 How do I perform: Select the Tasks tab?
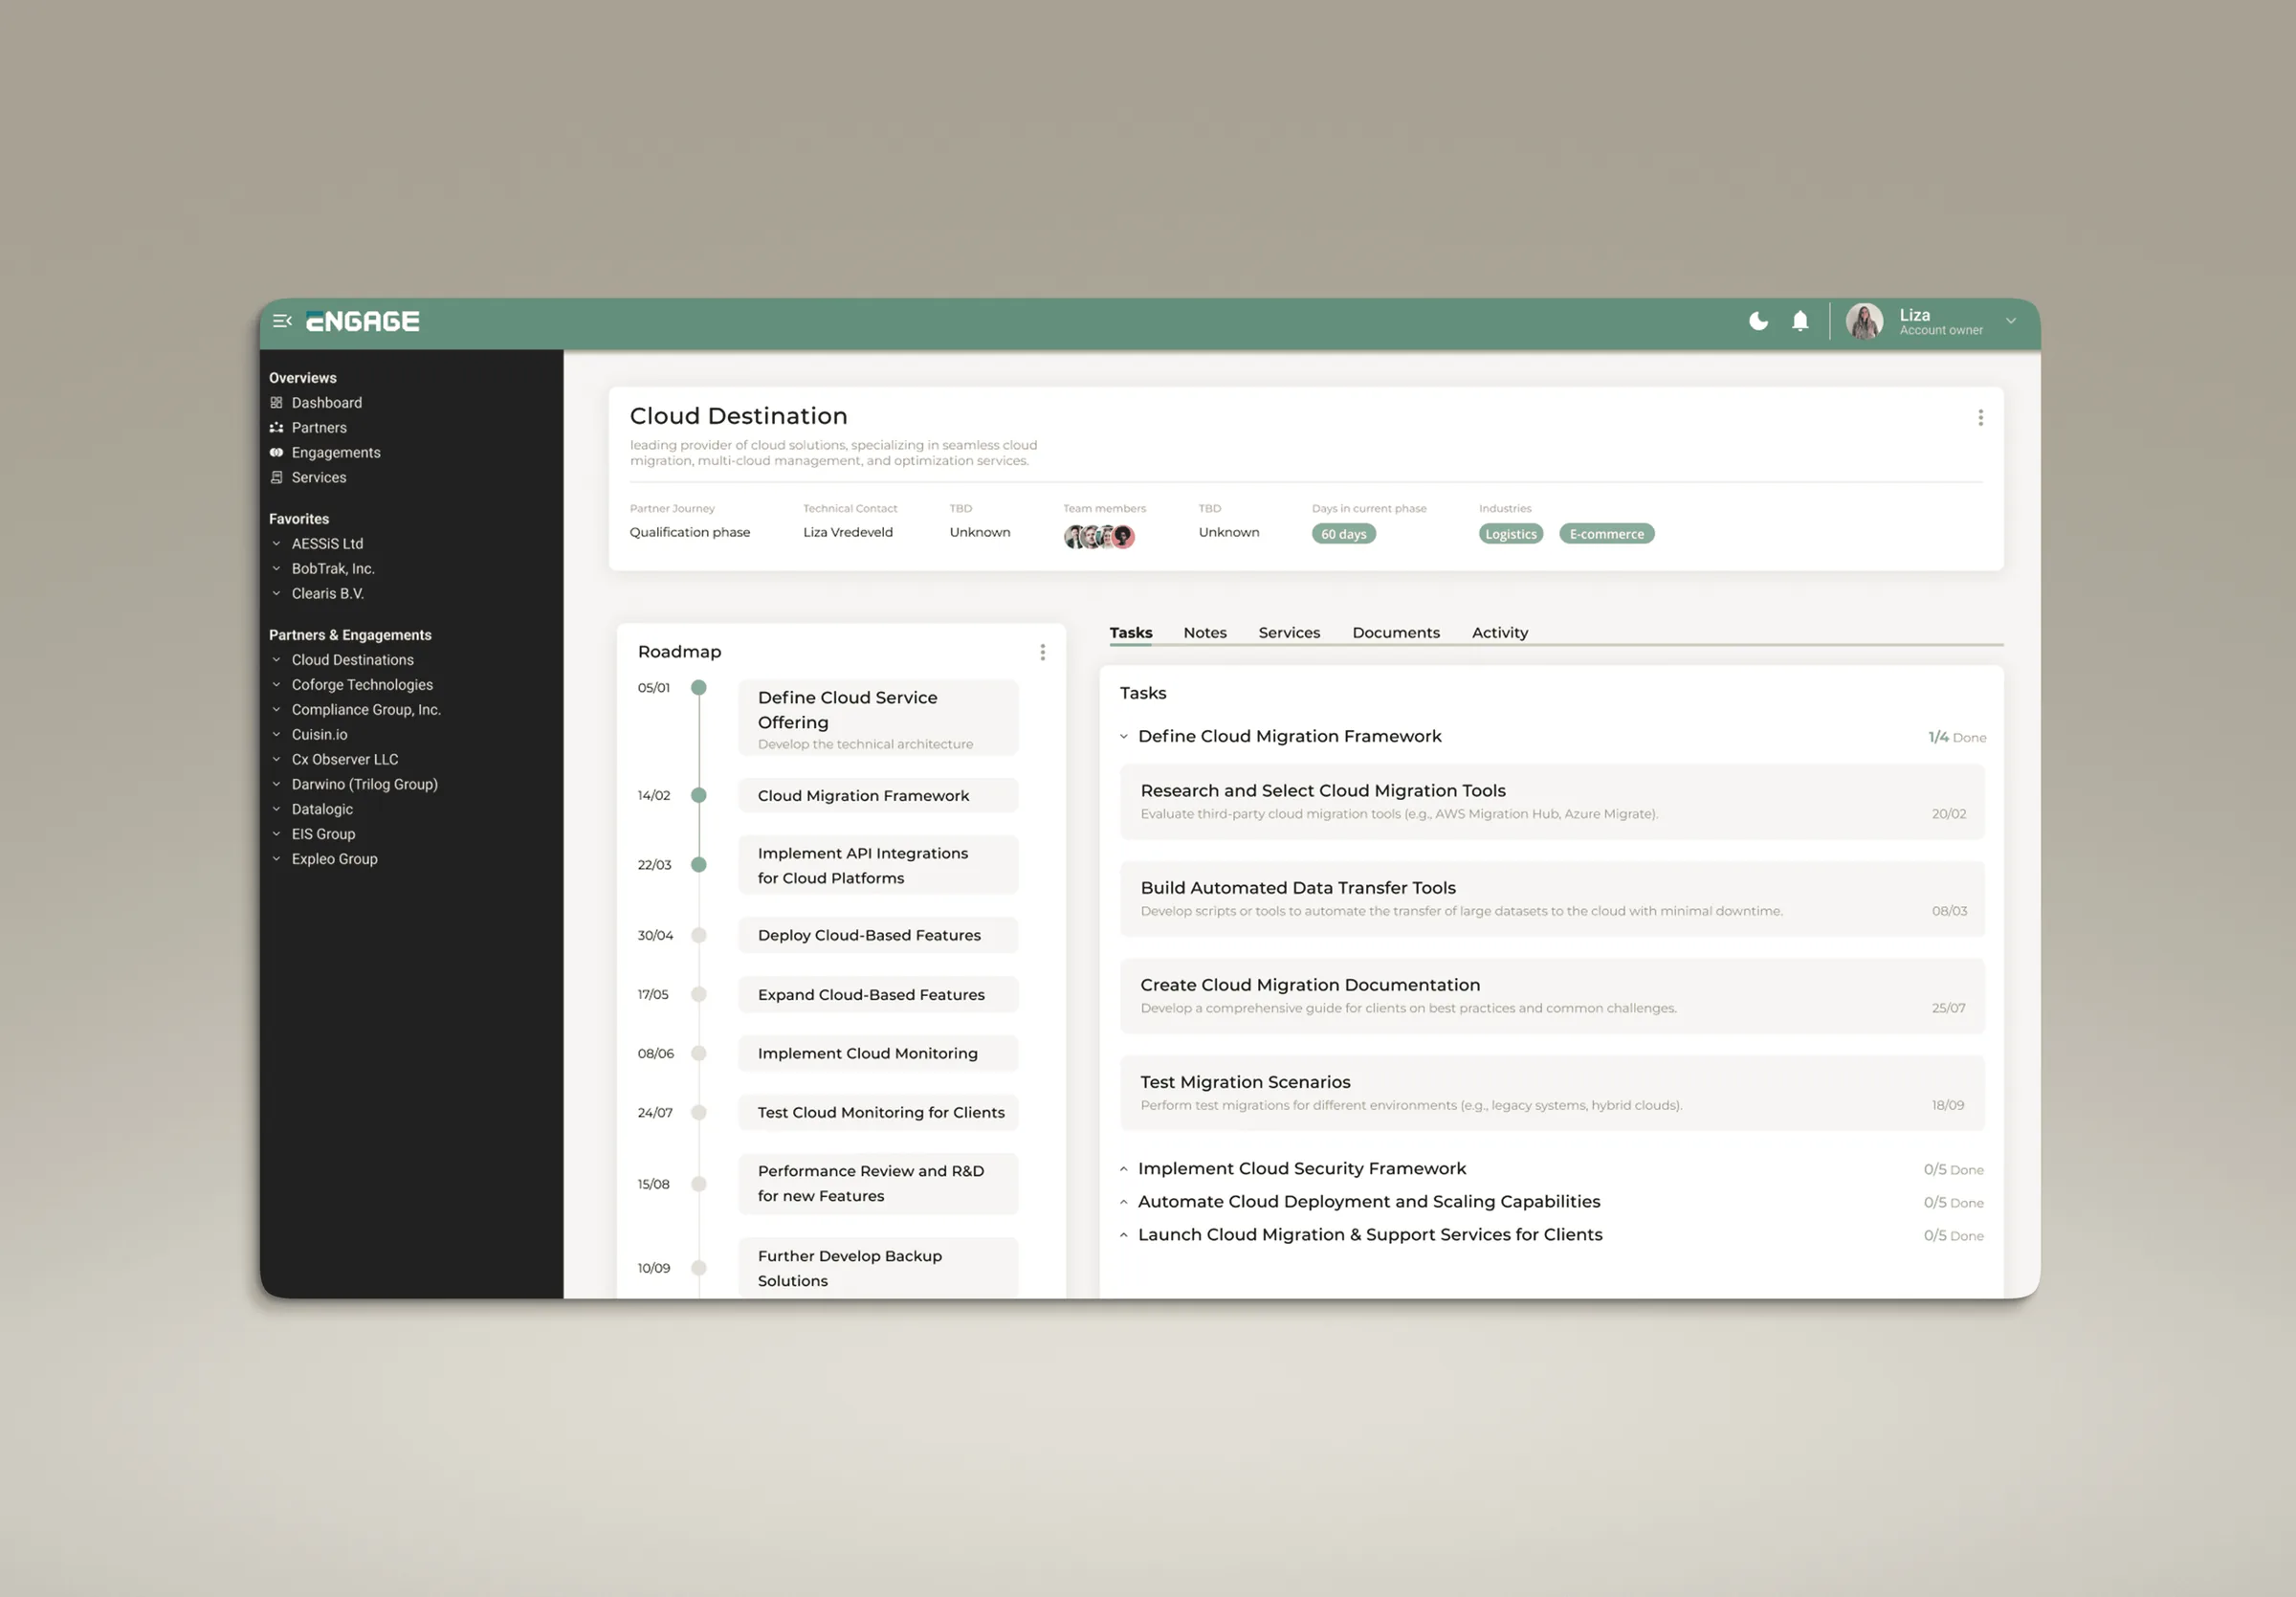coord(1131,633)
